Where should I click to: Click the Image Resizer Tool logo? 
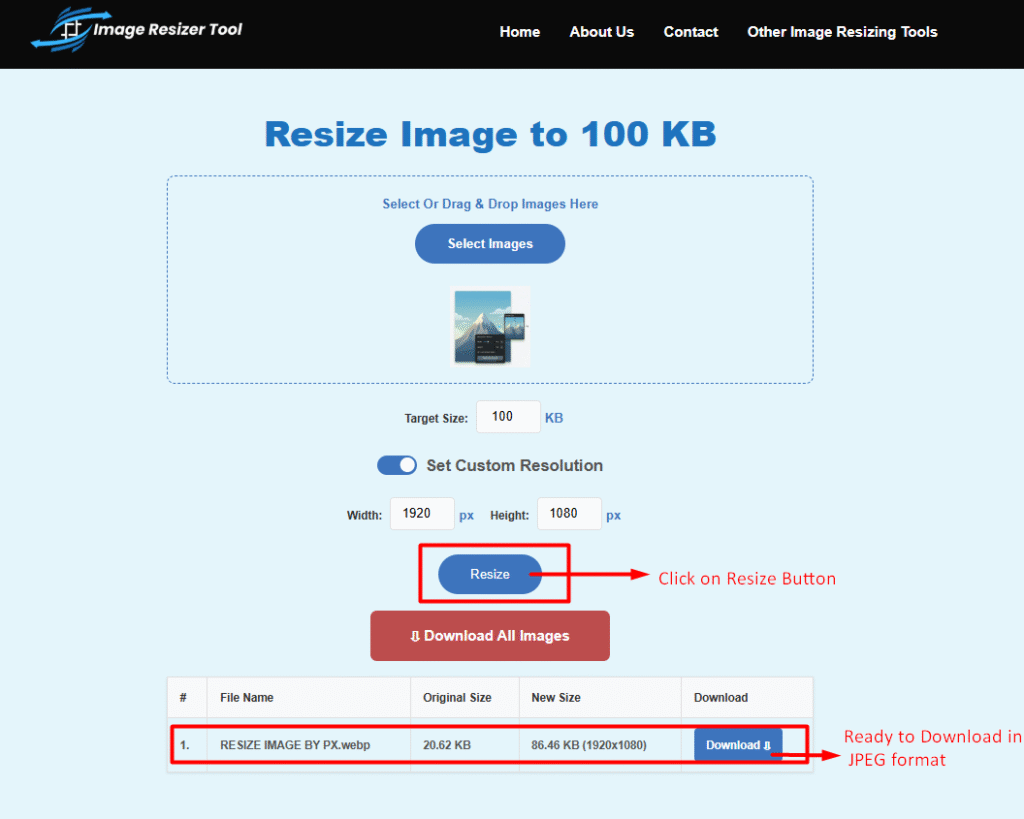[137, 30]
